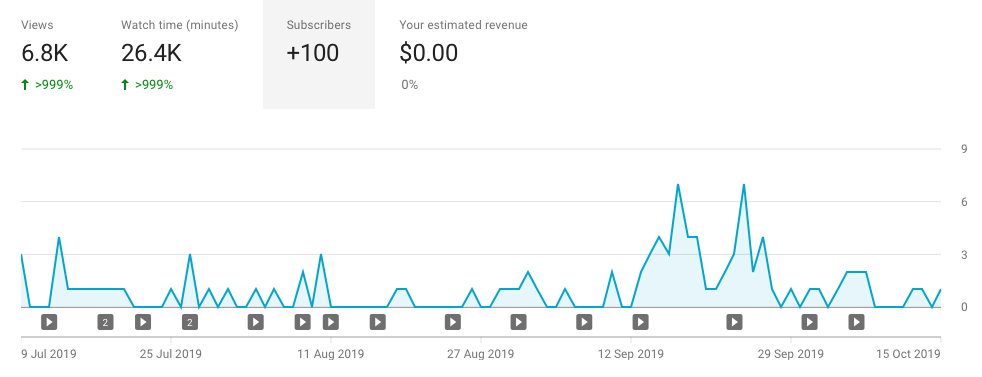Click the '29 Sep 2019' axis date
This screenshot has width=982, height=377.
[791, 354]
